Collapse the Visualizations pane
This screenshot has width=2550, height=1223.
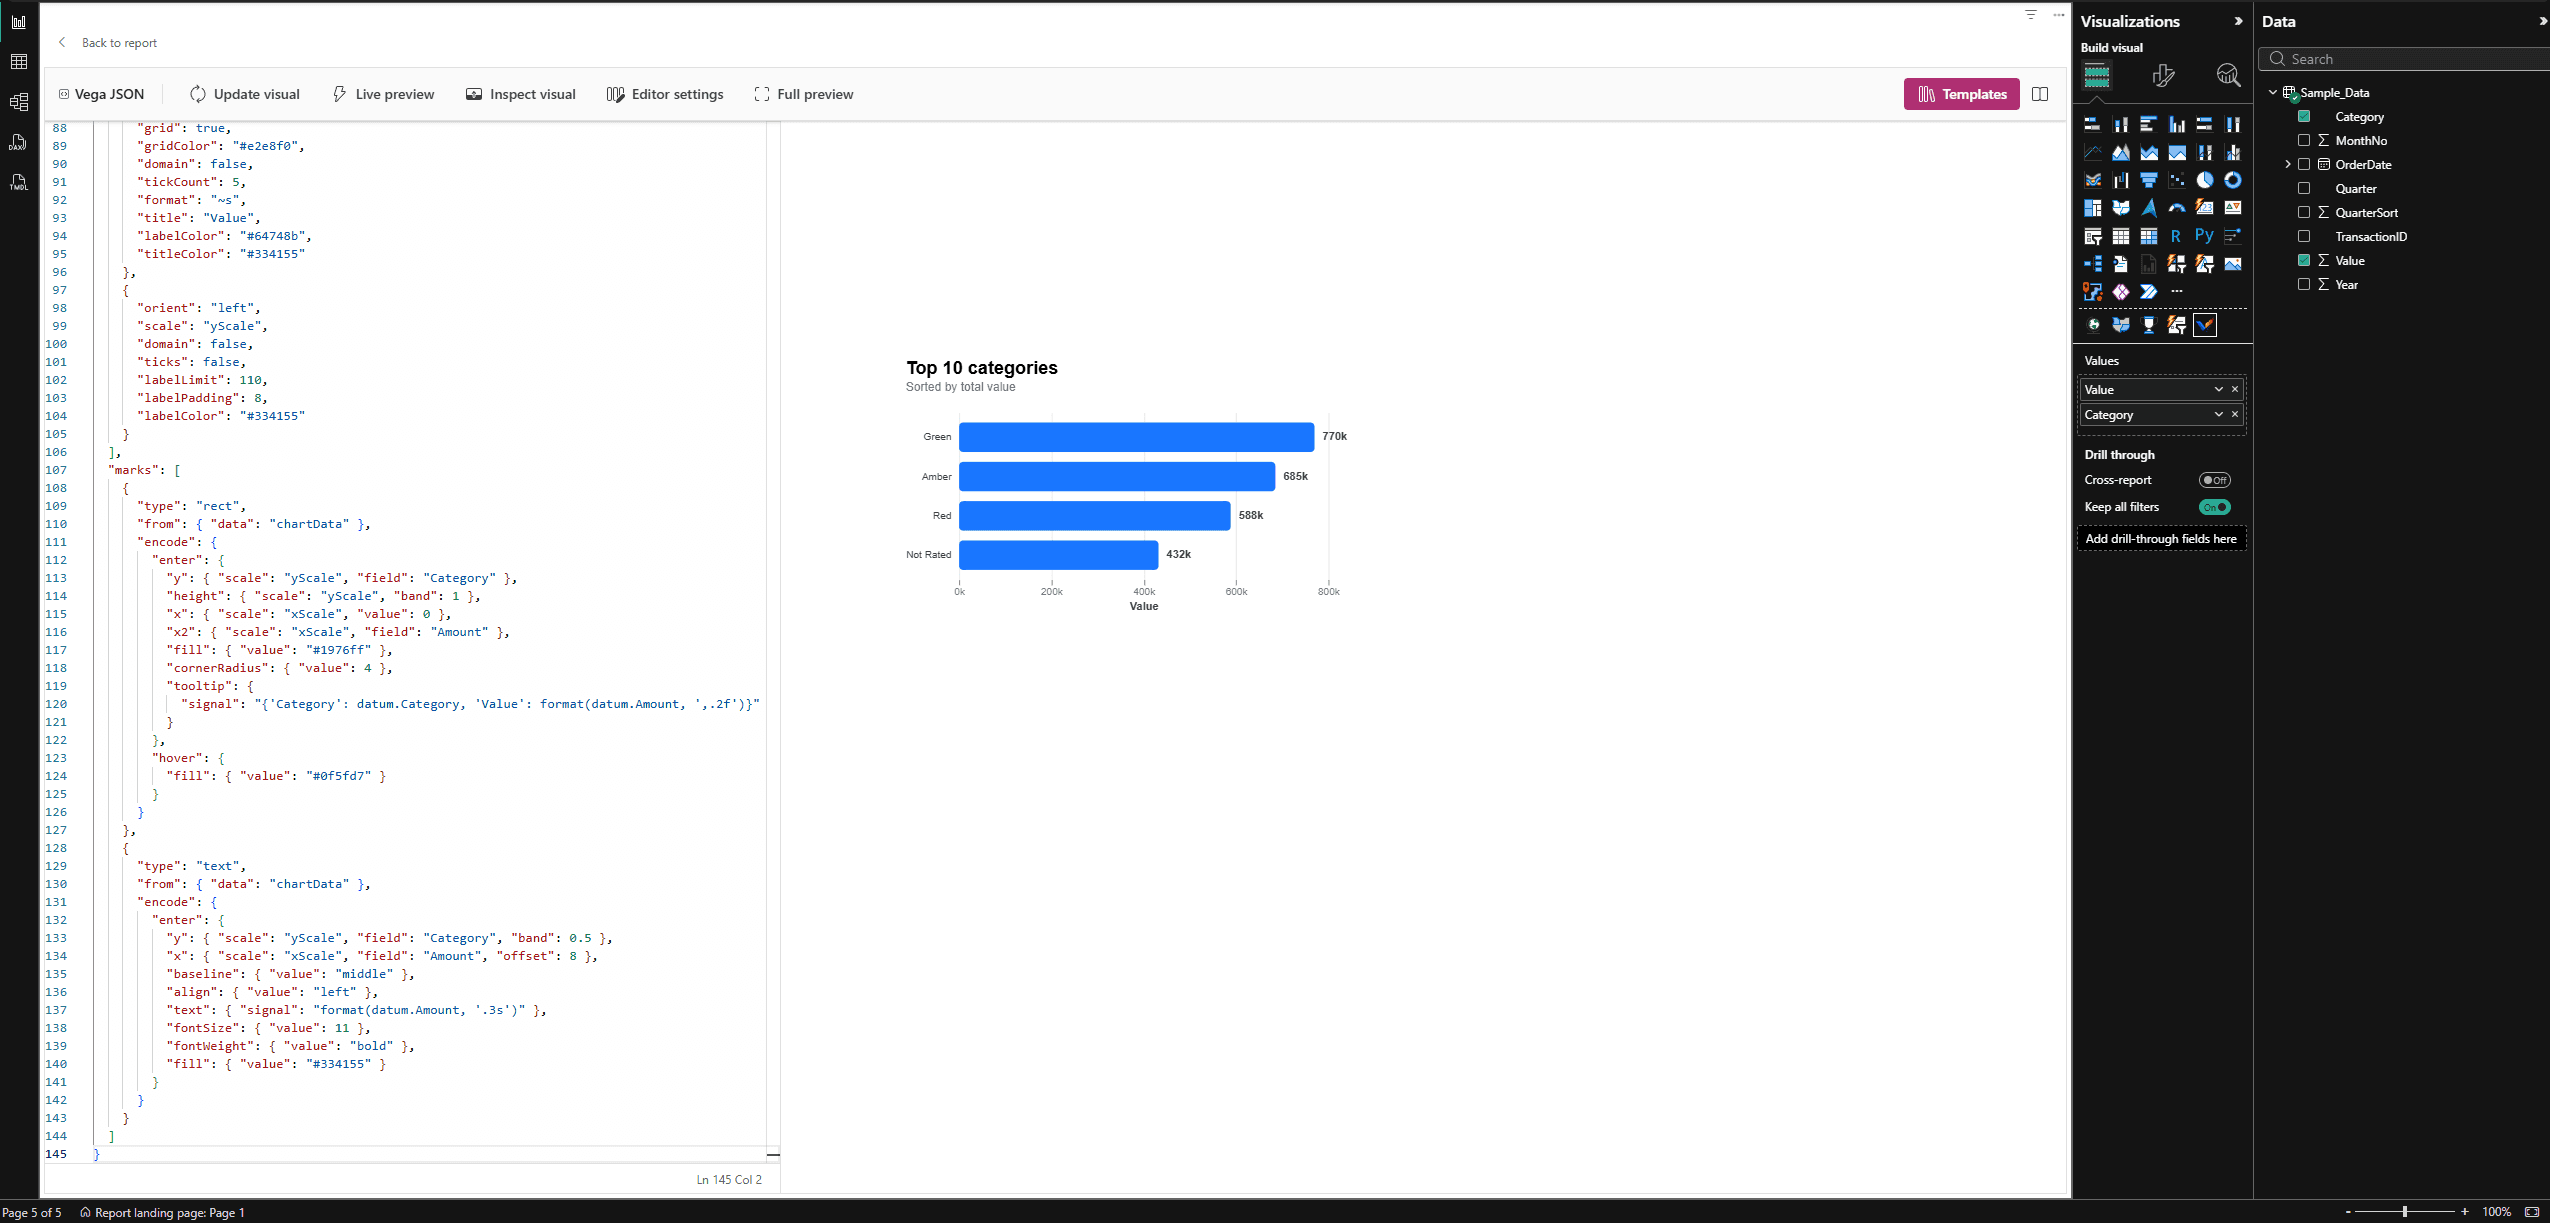[2238, 21]
